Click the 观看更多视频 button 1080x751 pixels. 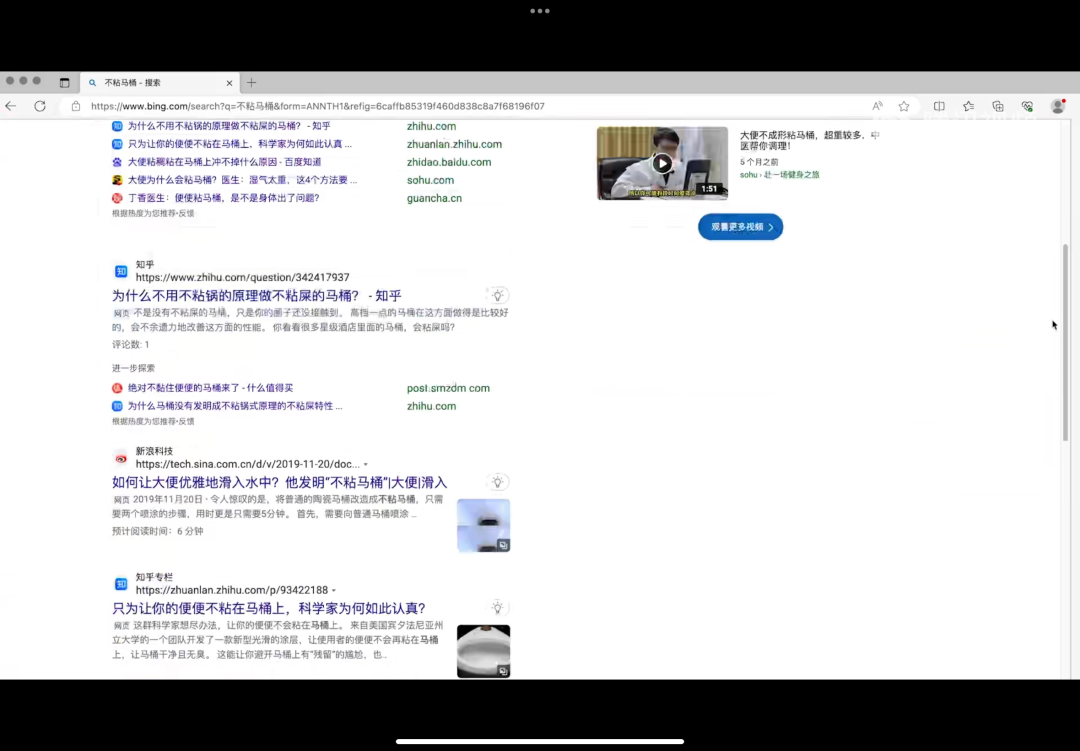740,227
